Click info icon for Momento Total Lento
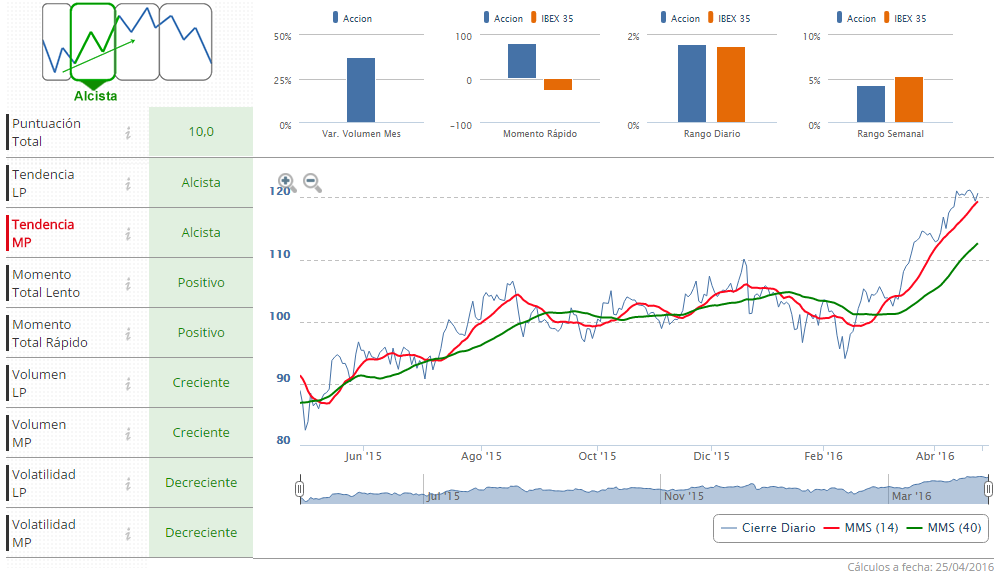This screenshot has width=998, height=582. pos(128,283)
